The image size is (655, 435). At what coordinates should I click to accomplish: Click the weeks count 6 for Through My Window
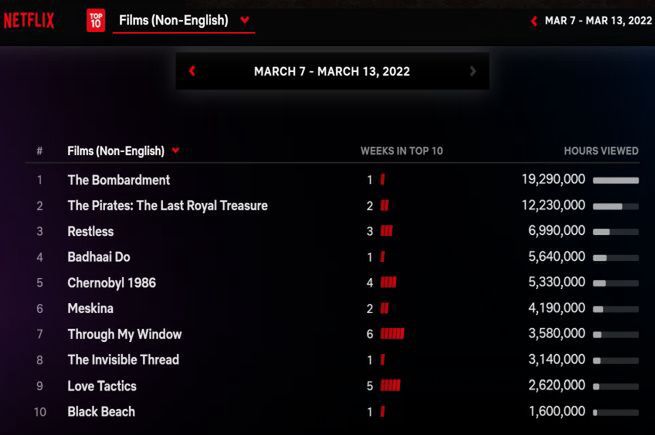370,334
